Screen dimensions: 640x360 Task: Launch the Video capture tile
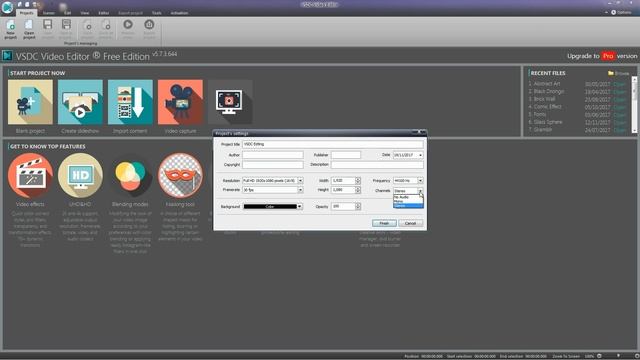pyautogui.click(x=180, y=102)
